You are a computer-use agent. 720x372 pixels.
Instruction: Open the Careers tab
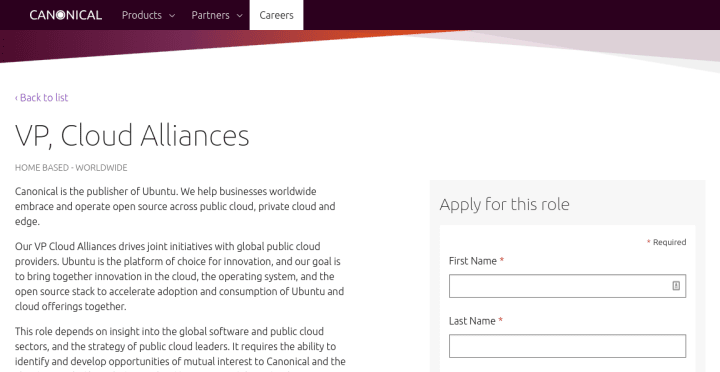pyautogui.click(x=276, y=15)
